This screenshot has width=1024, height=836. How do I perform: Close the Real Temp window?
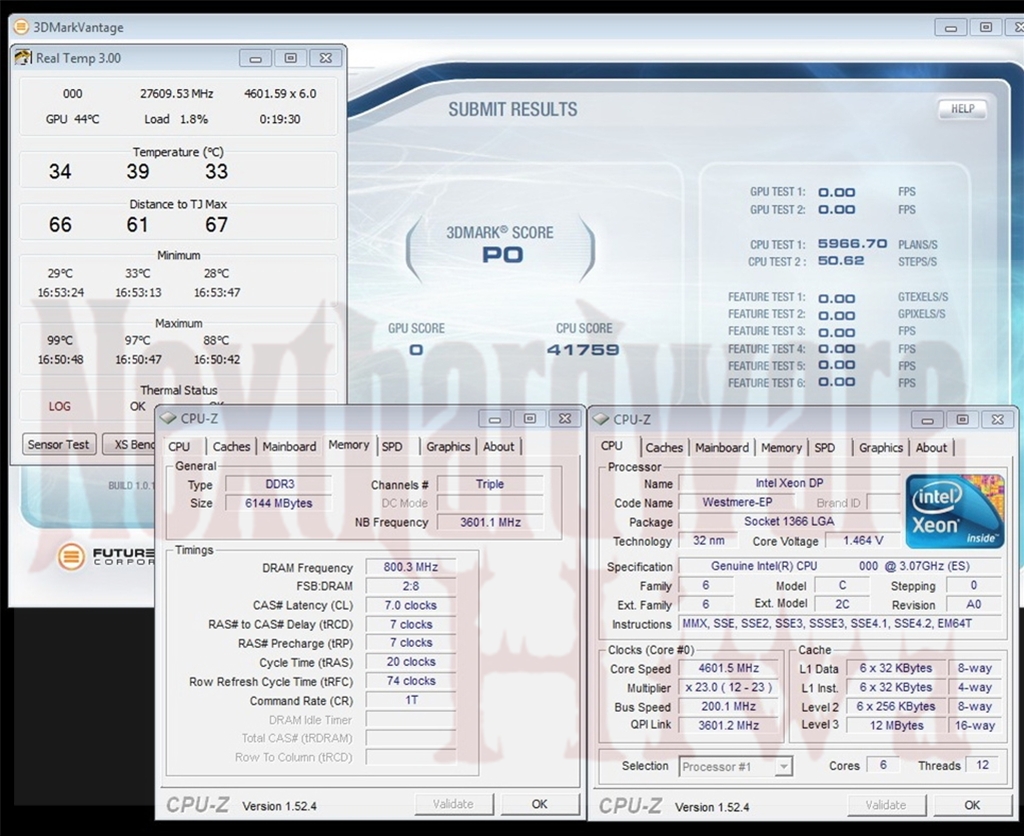pos(326,58)
